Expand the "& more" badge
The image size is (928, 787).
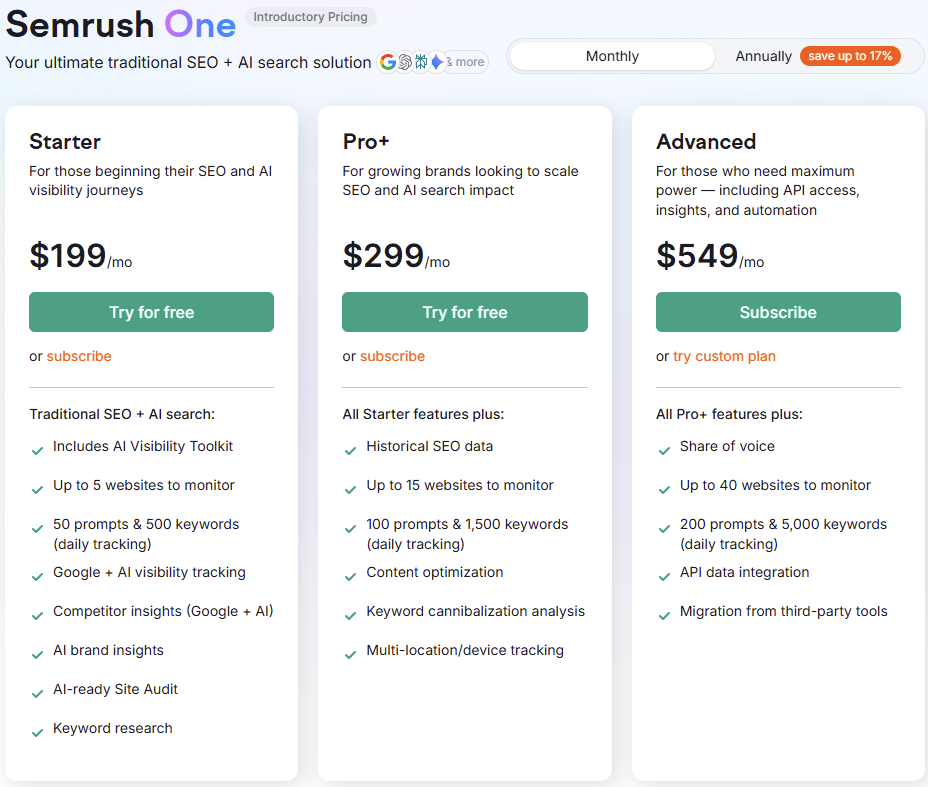[465, 62]
